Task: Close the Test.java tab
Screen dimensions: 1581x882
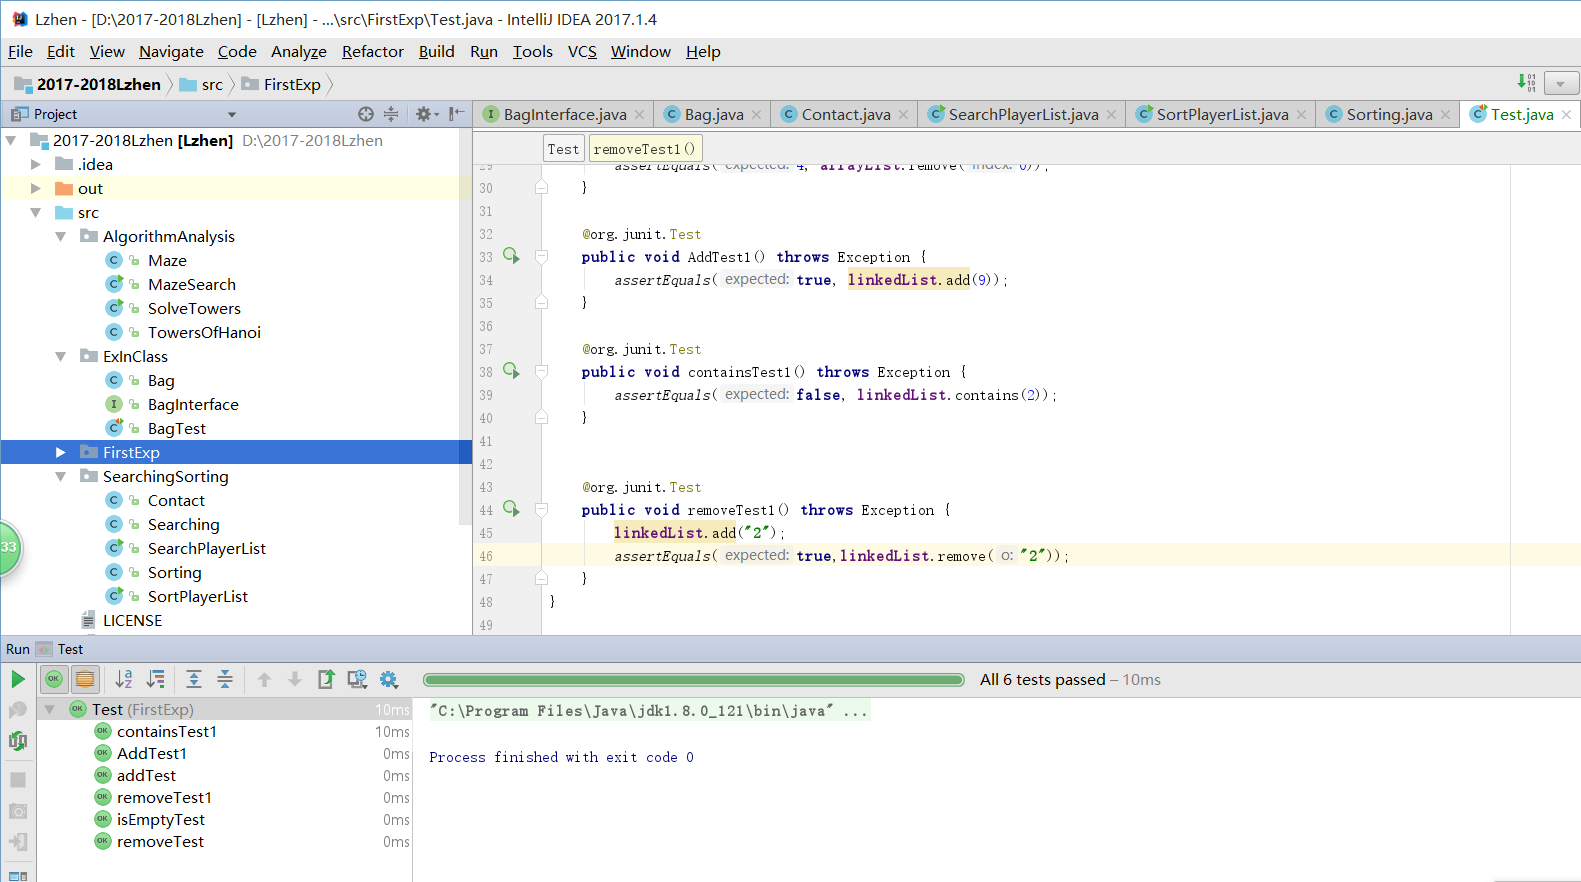Action: pos(1567,115)
